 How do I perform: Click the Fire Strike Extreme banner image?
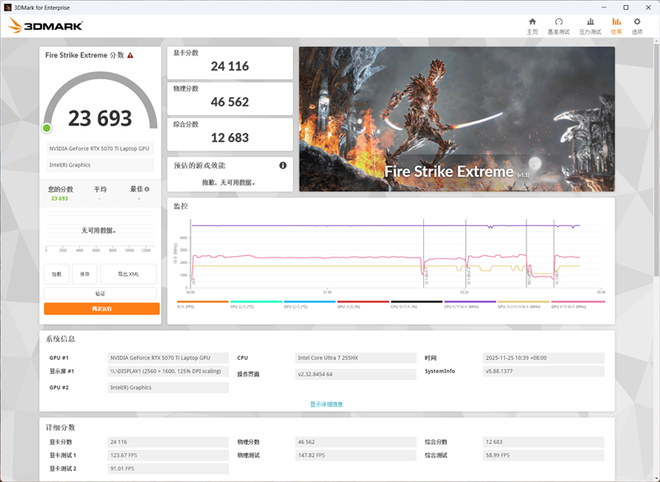[456, 118]
